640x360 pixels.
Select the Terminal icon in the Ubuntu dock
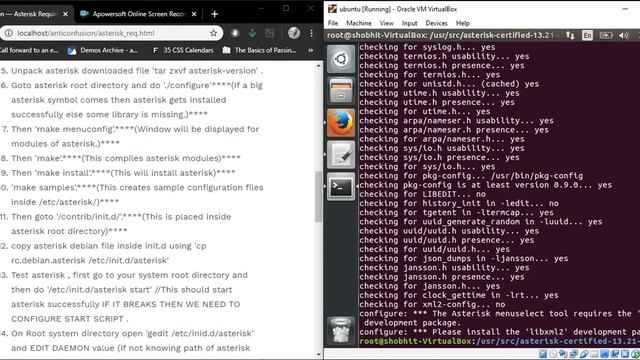[x=341, y=187]
